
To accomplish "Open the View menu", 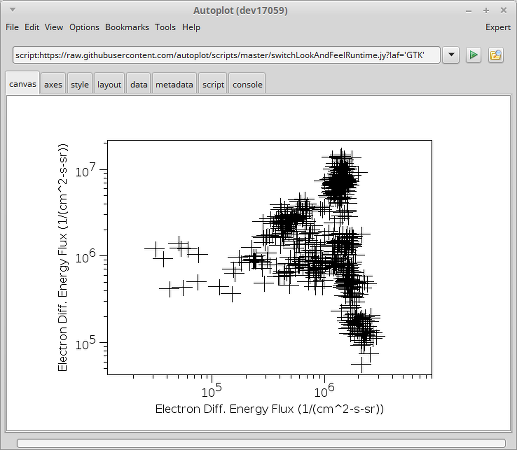I will pyautogui.click(x=54, y=27).
